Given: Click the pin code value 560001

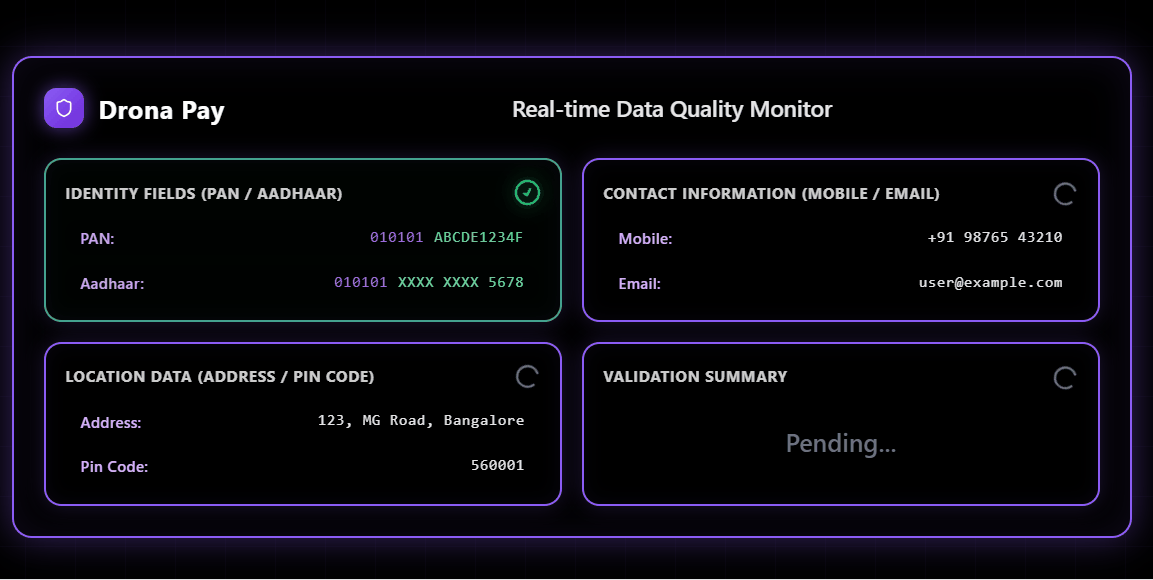Looking at the screenshot, I should pos(497,465).
